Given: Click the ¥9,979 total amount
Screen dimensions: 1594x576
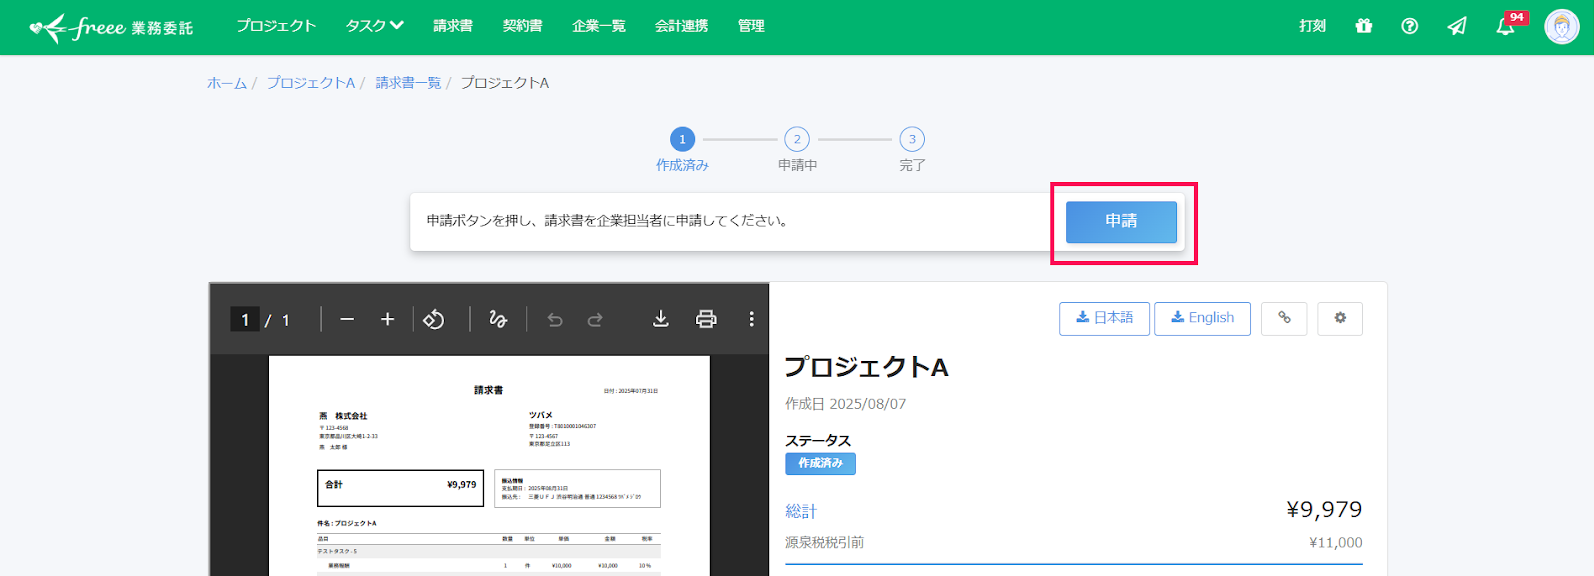Looking at the screenshot, I should coord(1324,509).
